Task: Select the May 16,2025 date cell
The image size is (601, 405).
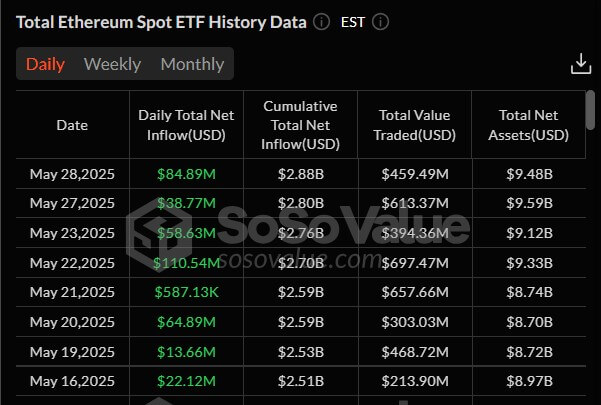Action: (x=72, y=382)
